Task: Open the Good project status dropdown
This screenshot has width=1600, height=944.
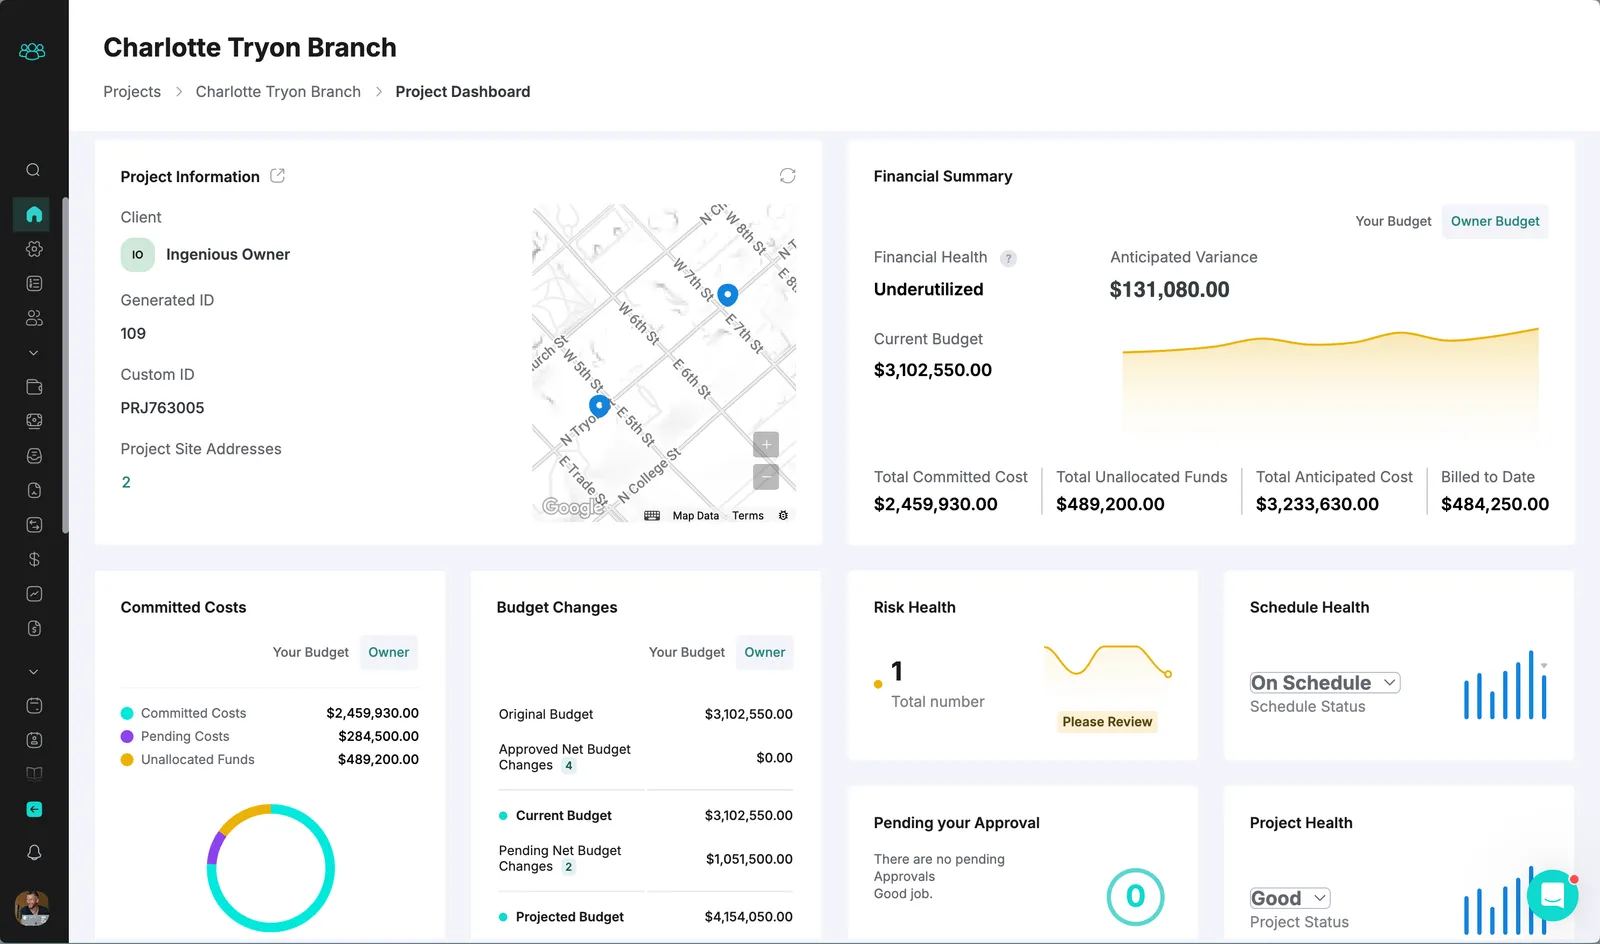Action: pyautogui.click(x=1290, y=898)
